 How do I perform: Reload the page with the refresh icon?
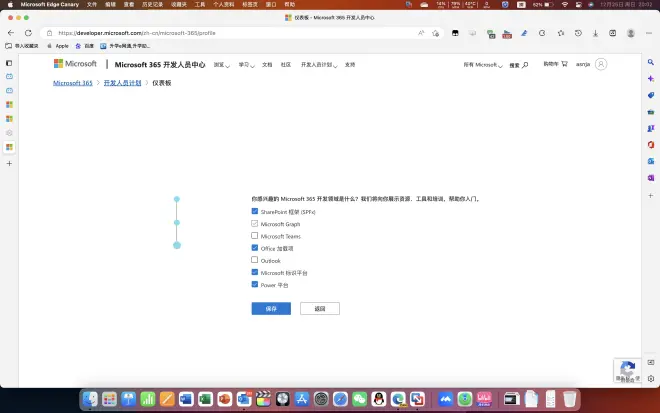point(28,33)
